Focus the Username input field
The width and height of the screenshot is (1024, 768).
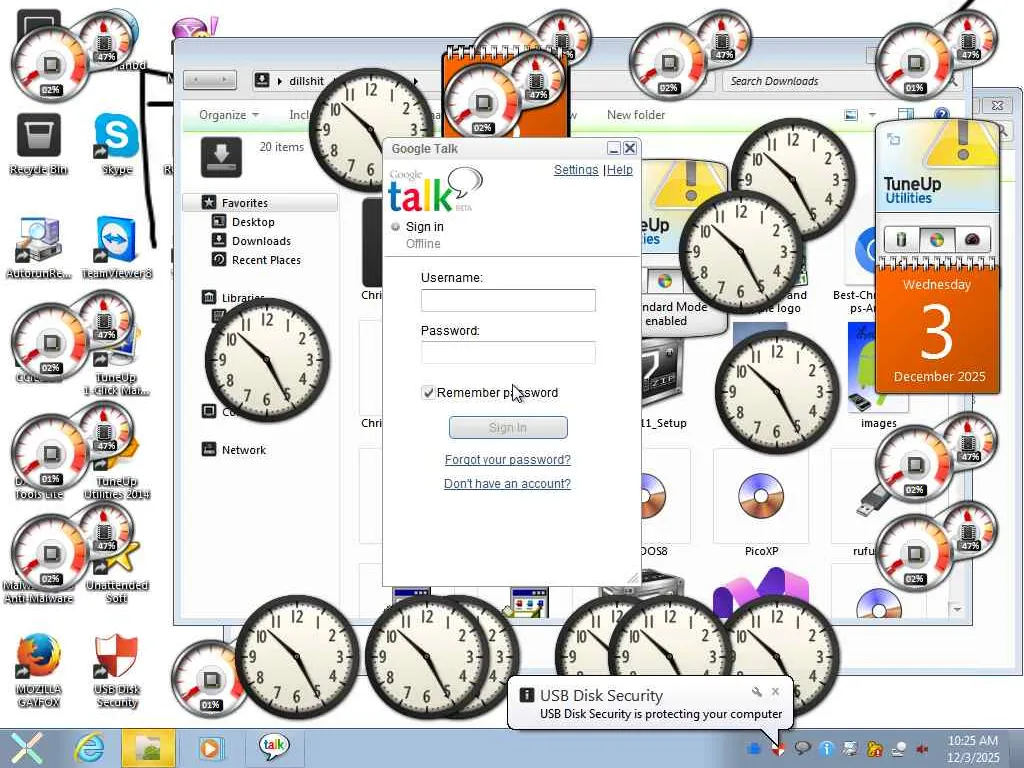[x=508, y=300]
